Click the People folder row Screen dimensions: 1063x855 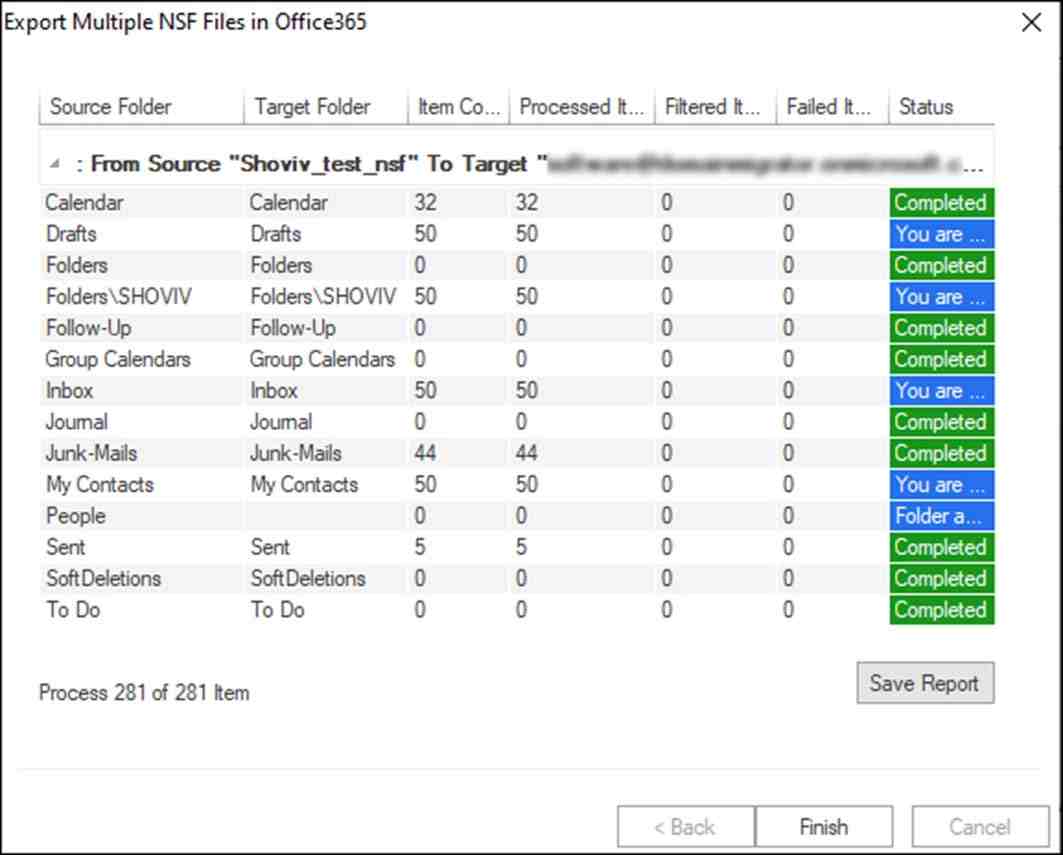[x=76, y=516]
